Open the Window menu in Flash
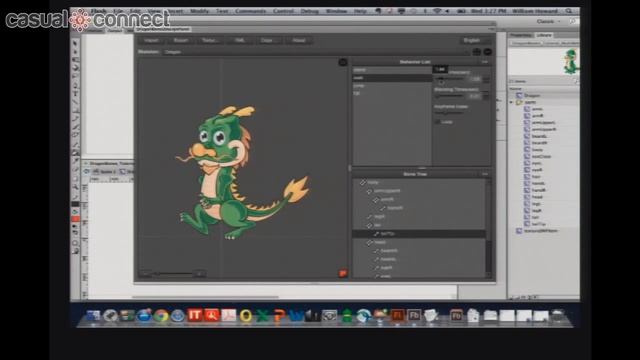Screen dimensions: 640x360 336,11
